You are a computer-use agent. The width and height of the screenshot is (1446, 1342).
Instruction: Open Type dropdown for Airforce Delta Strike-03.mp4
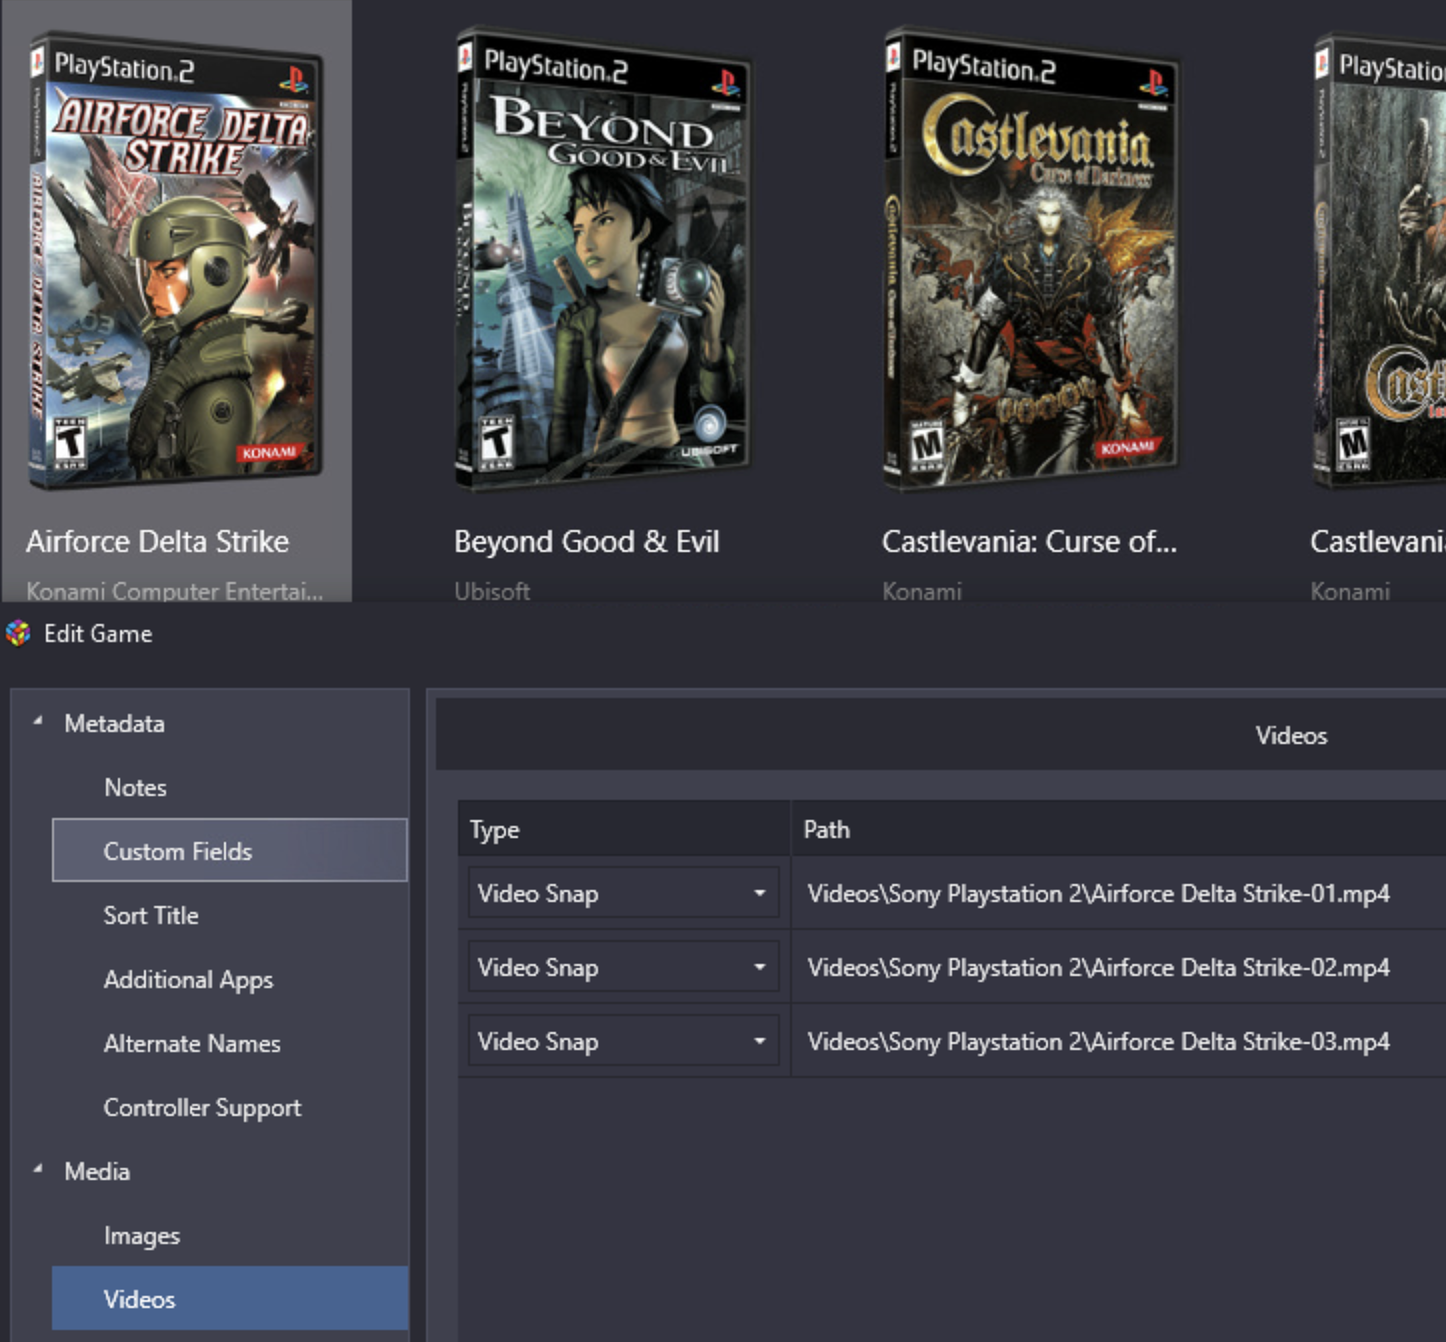click(x=623, y=1040)
